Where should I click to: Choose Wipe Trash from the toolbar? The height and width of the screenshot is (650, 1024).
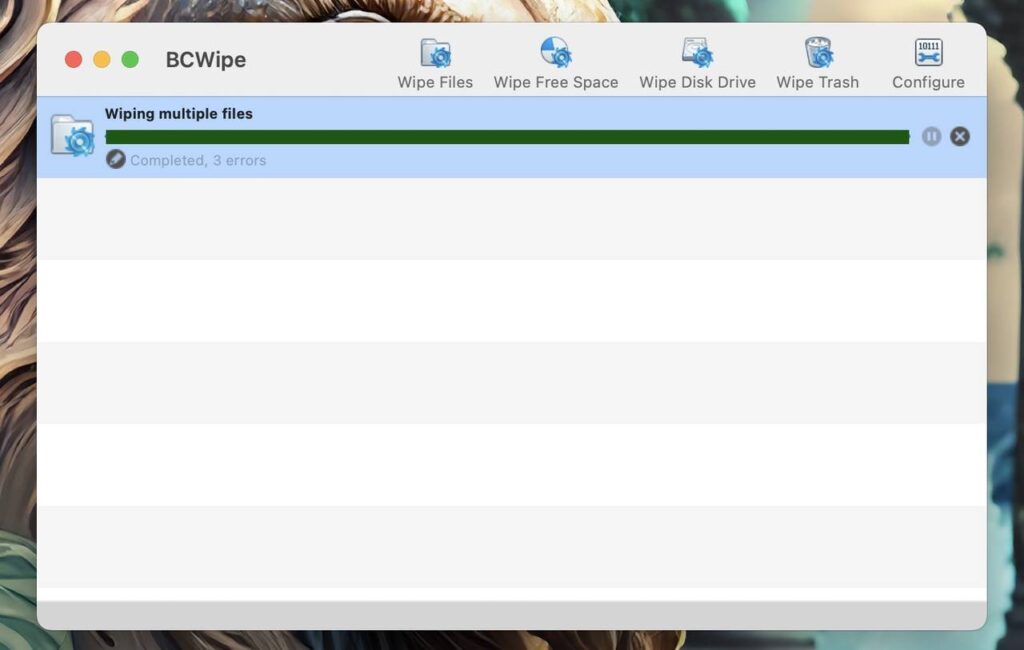[817, 64]
